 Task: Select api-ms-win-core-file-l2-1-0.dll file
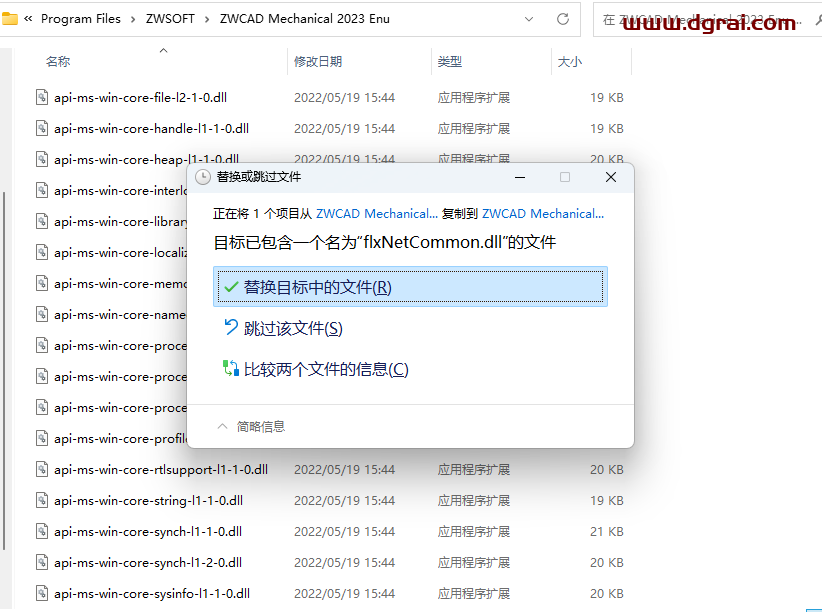click(x=140, y=98)
